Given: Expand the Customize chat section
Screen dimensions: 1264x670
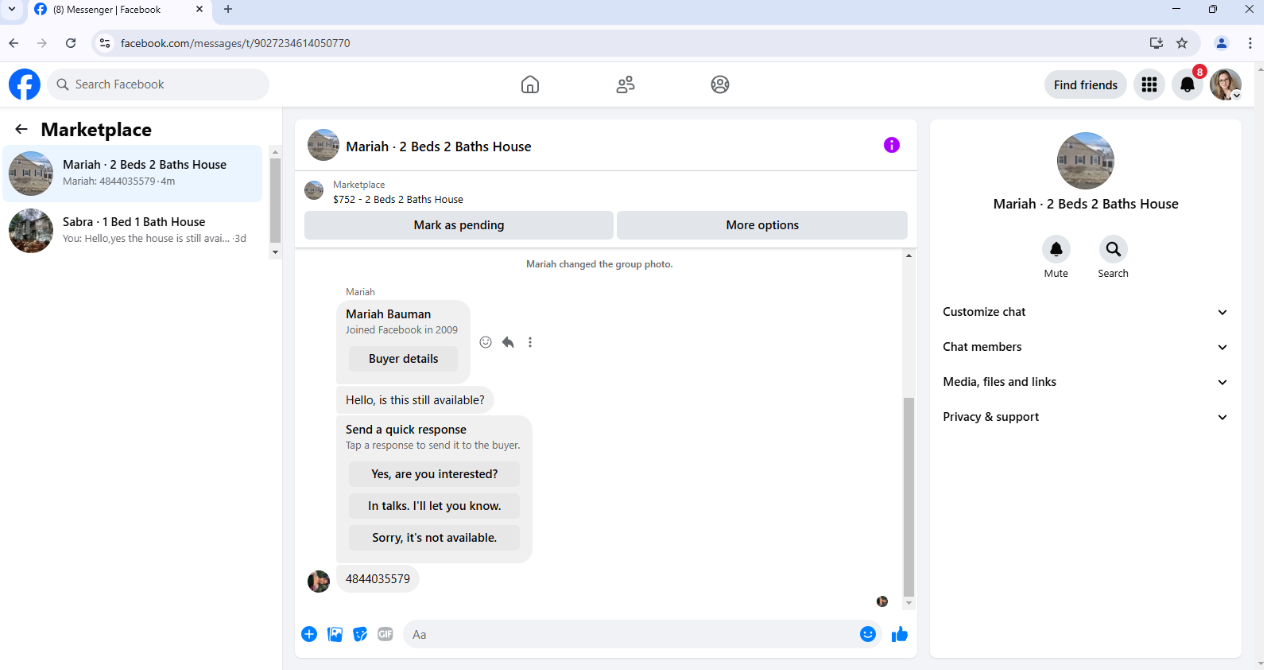Looking at the screenshot, I should coord(1085,312).
